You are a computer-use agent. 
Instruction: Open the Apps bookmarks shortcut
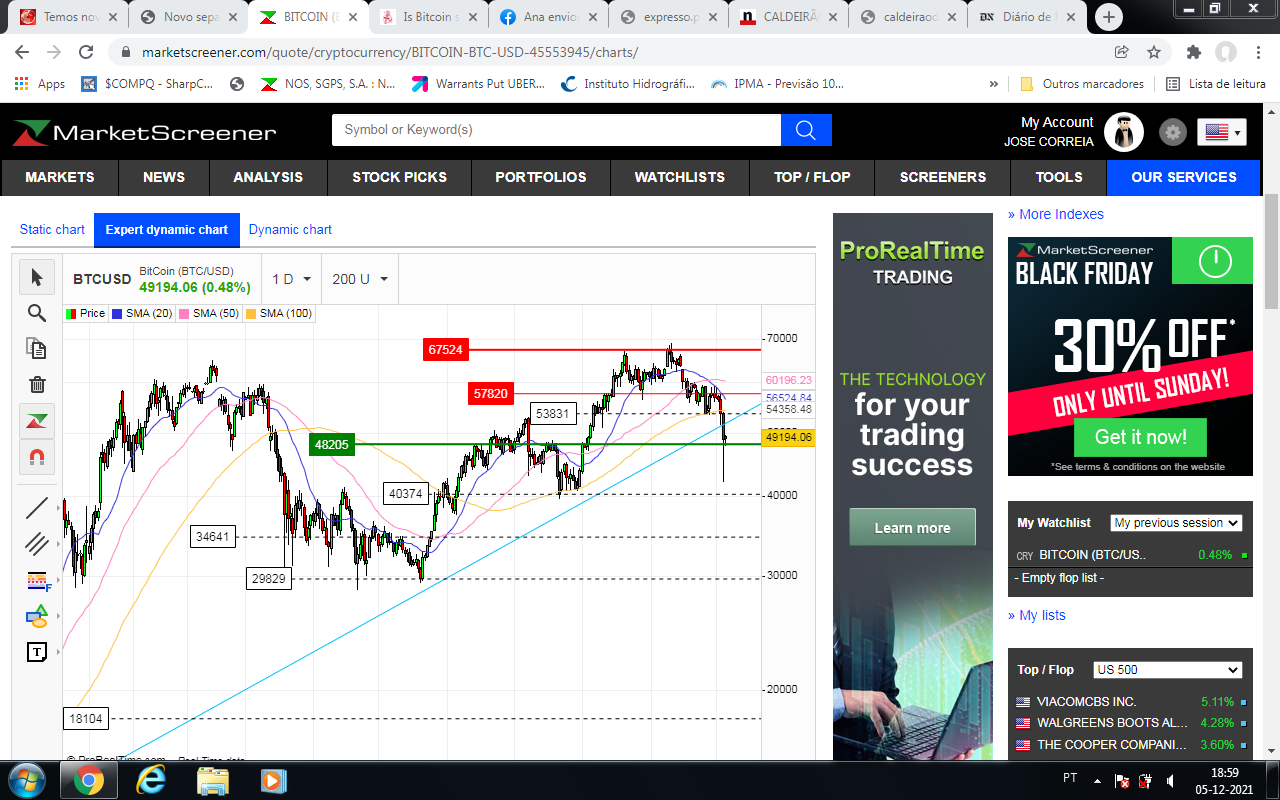(x=40, y=84)
